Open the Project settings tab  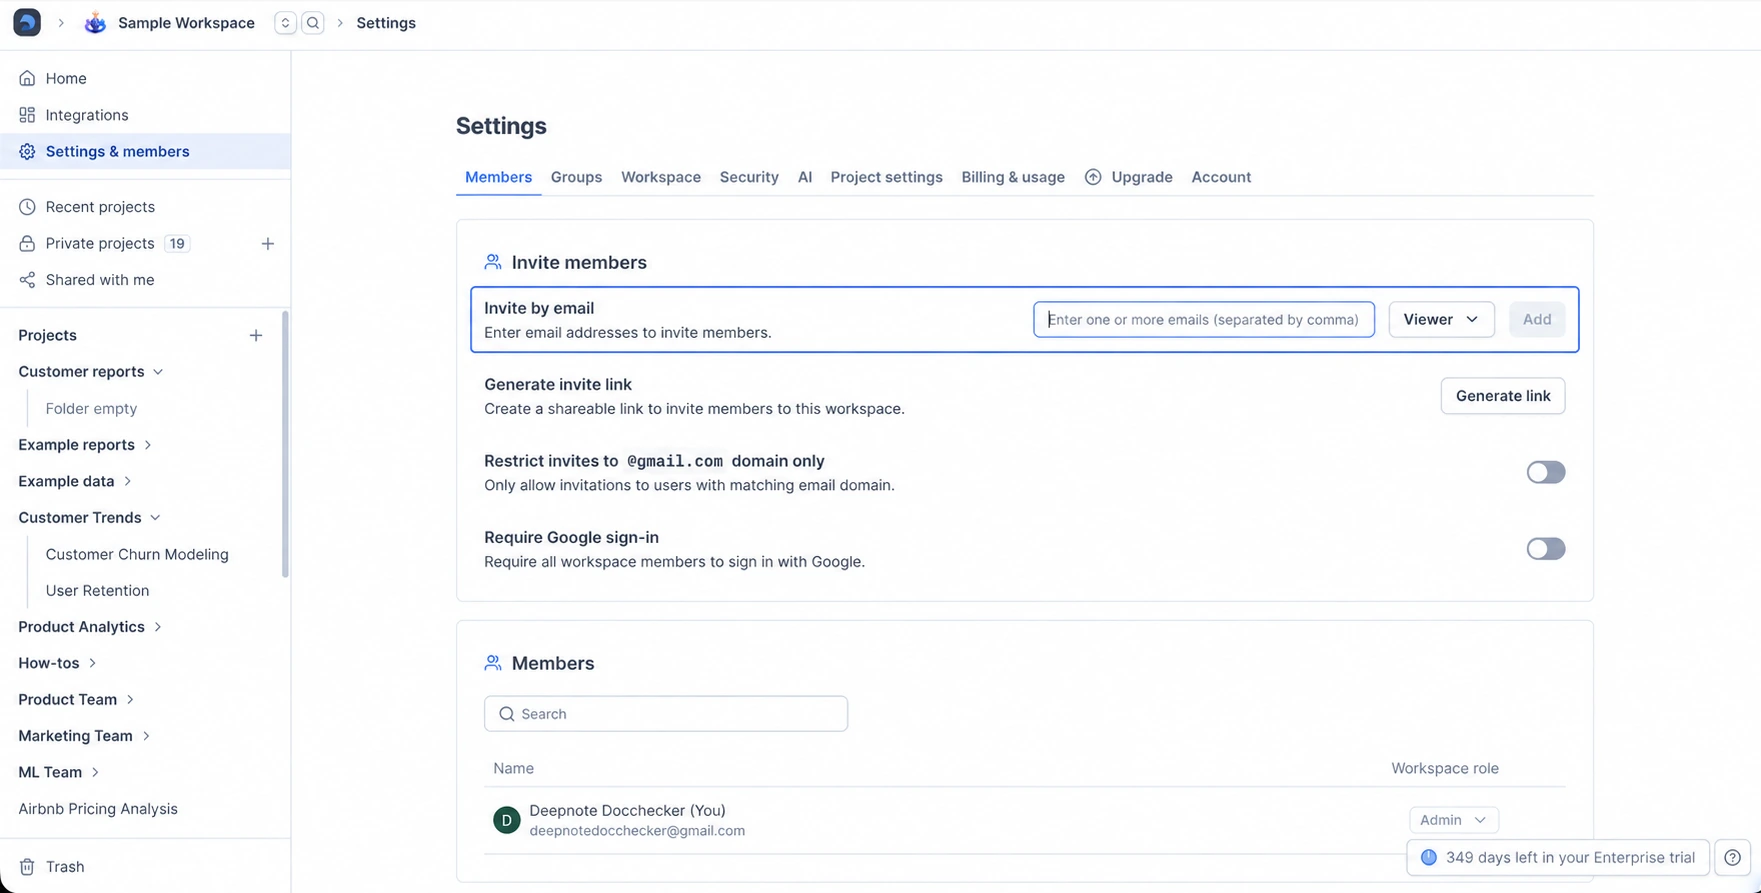886,177
